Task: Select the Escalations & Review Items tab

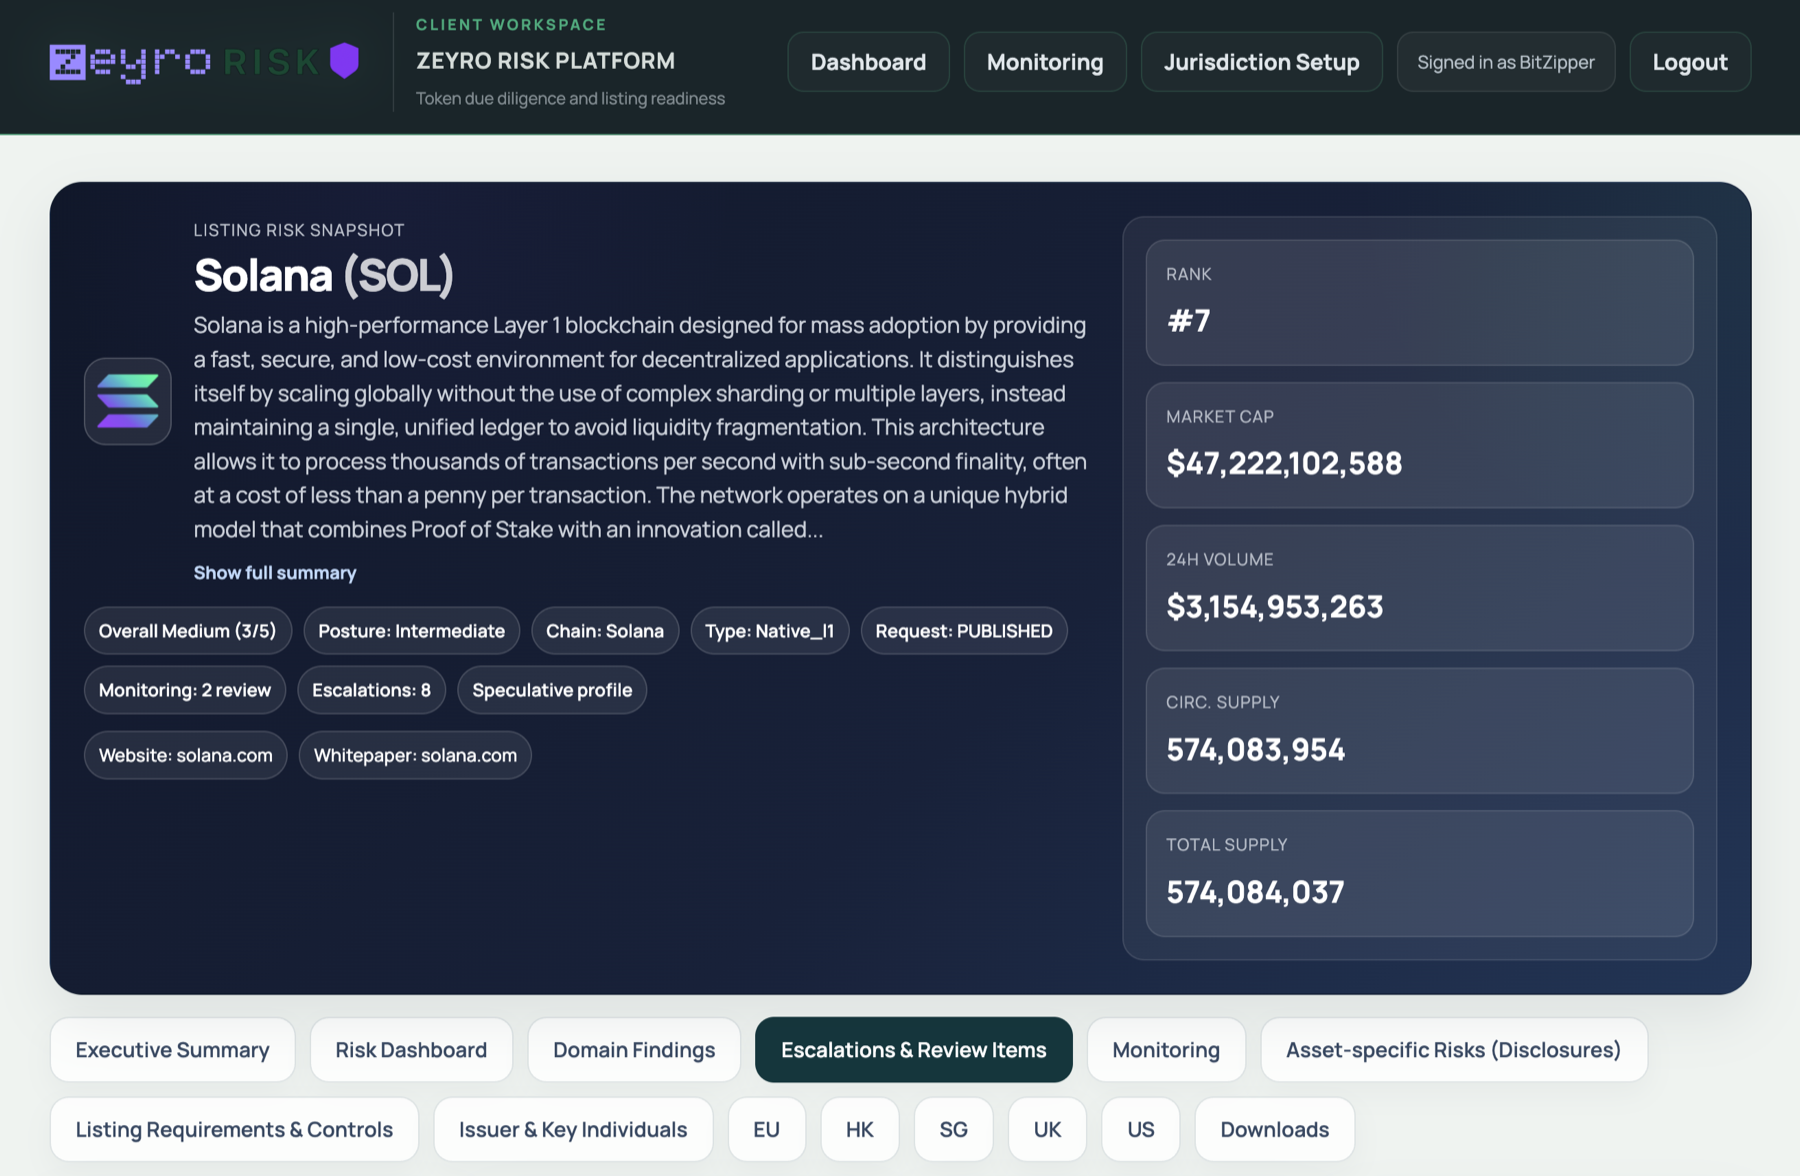Action: tap(913, 1049)
